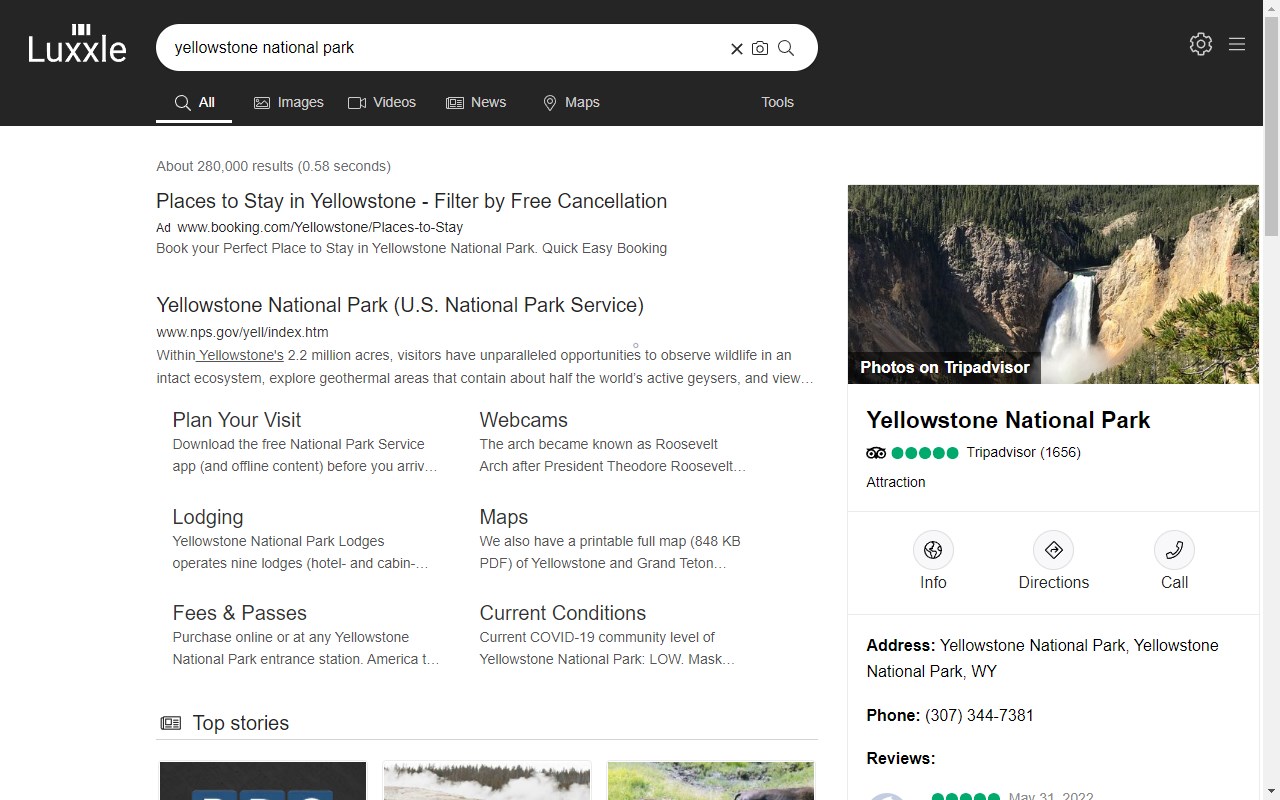Open the News tab
Viewport: 1280px width, 800px height.
pos(475,102)
